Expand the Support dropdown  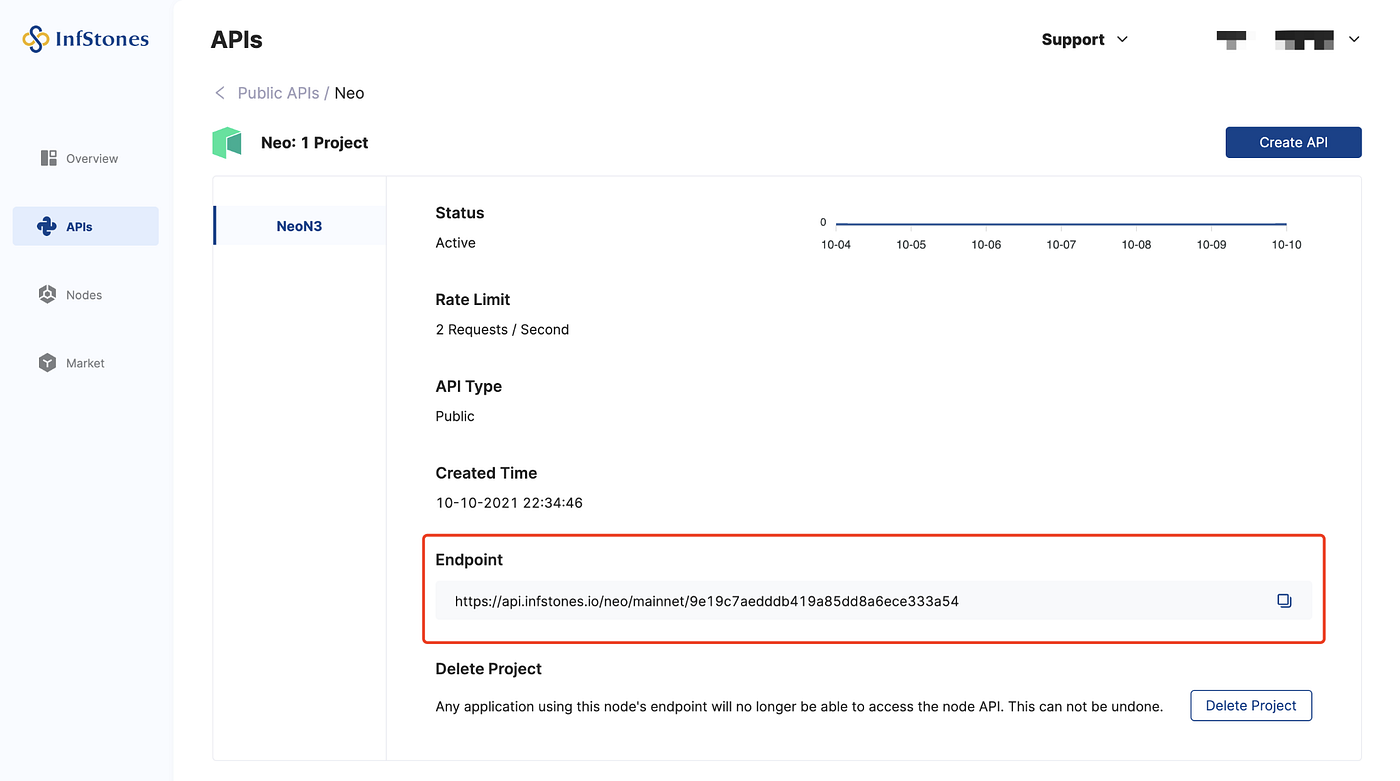1084,39
